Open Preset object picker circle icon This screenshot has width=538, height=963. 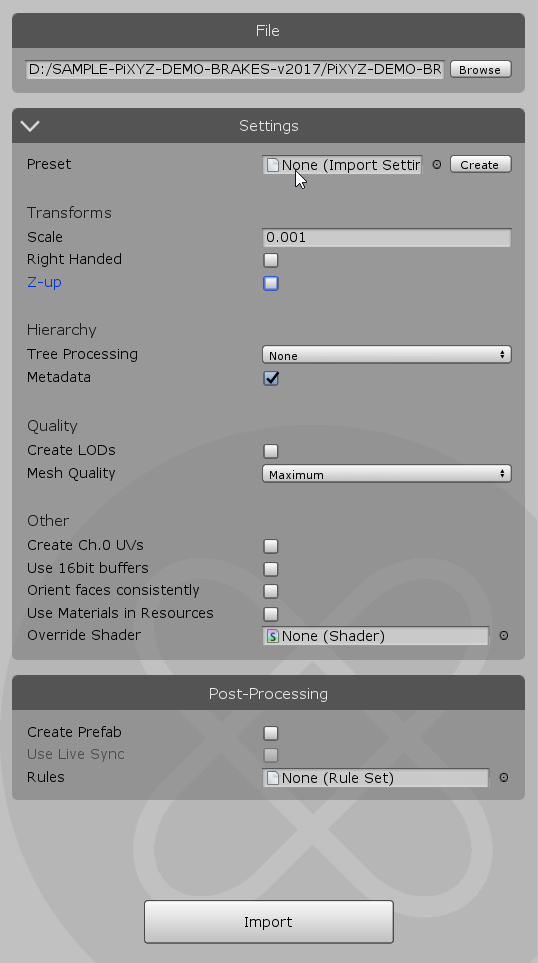pyautogui.click(x=437, y=165)
